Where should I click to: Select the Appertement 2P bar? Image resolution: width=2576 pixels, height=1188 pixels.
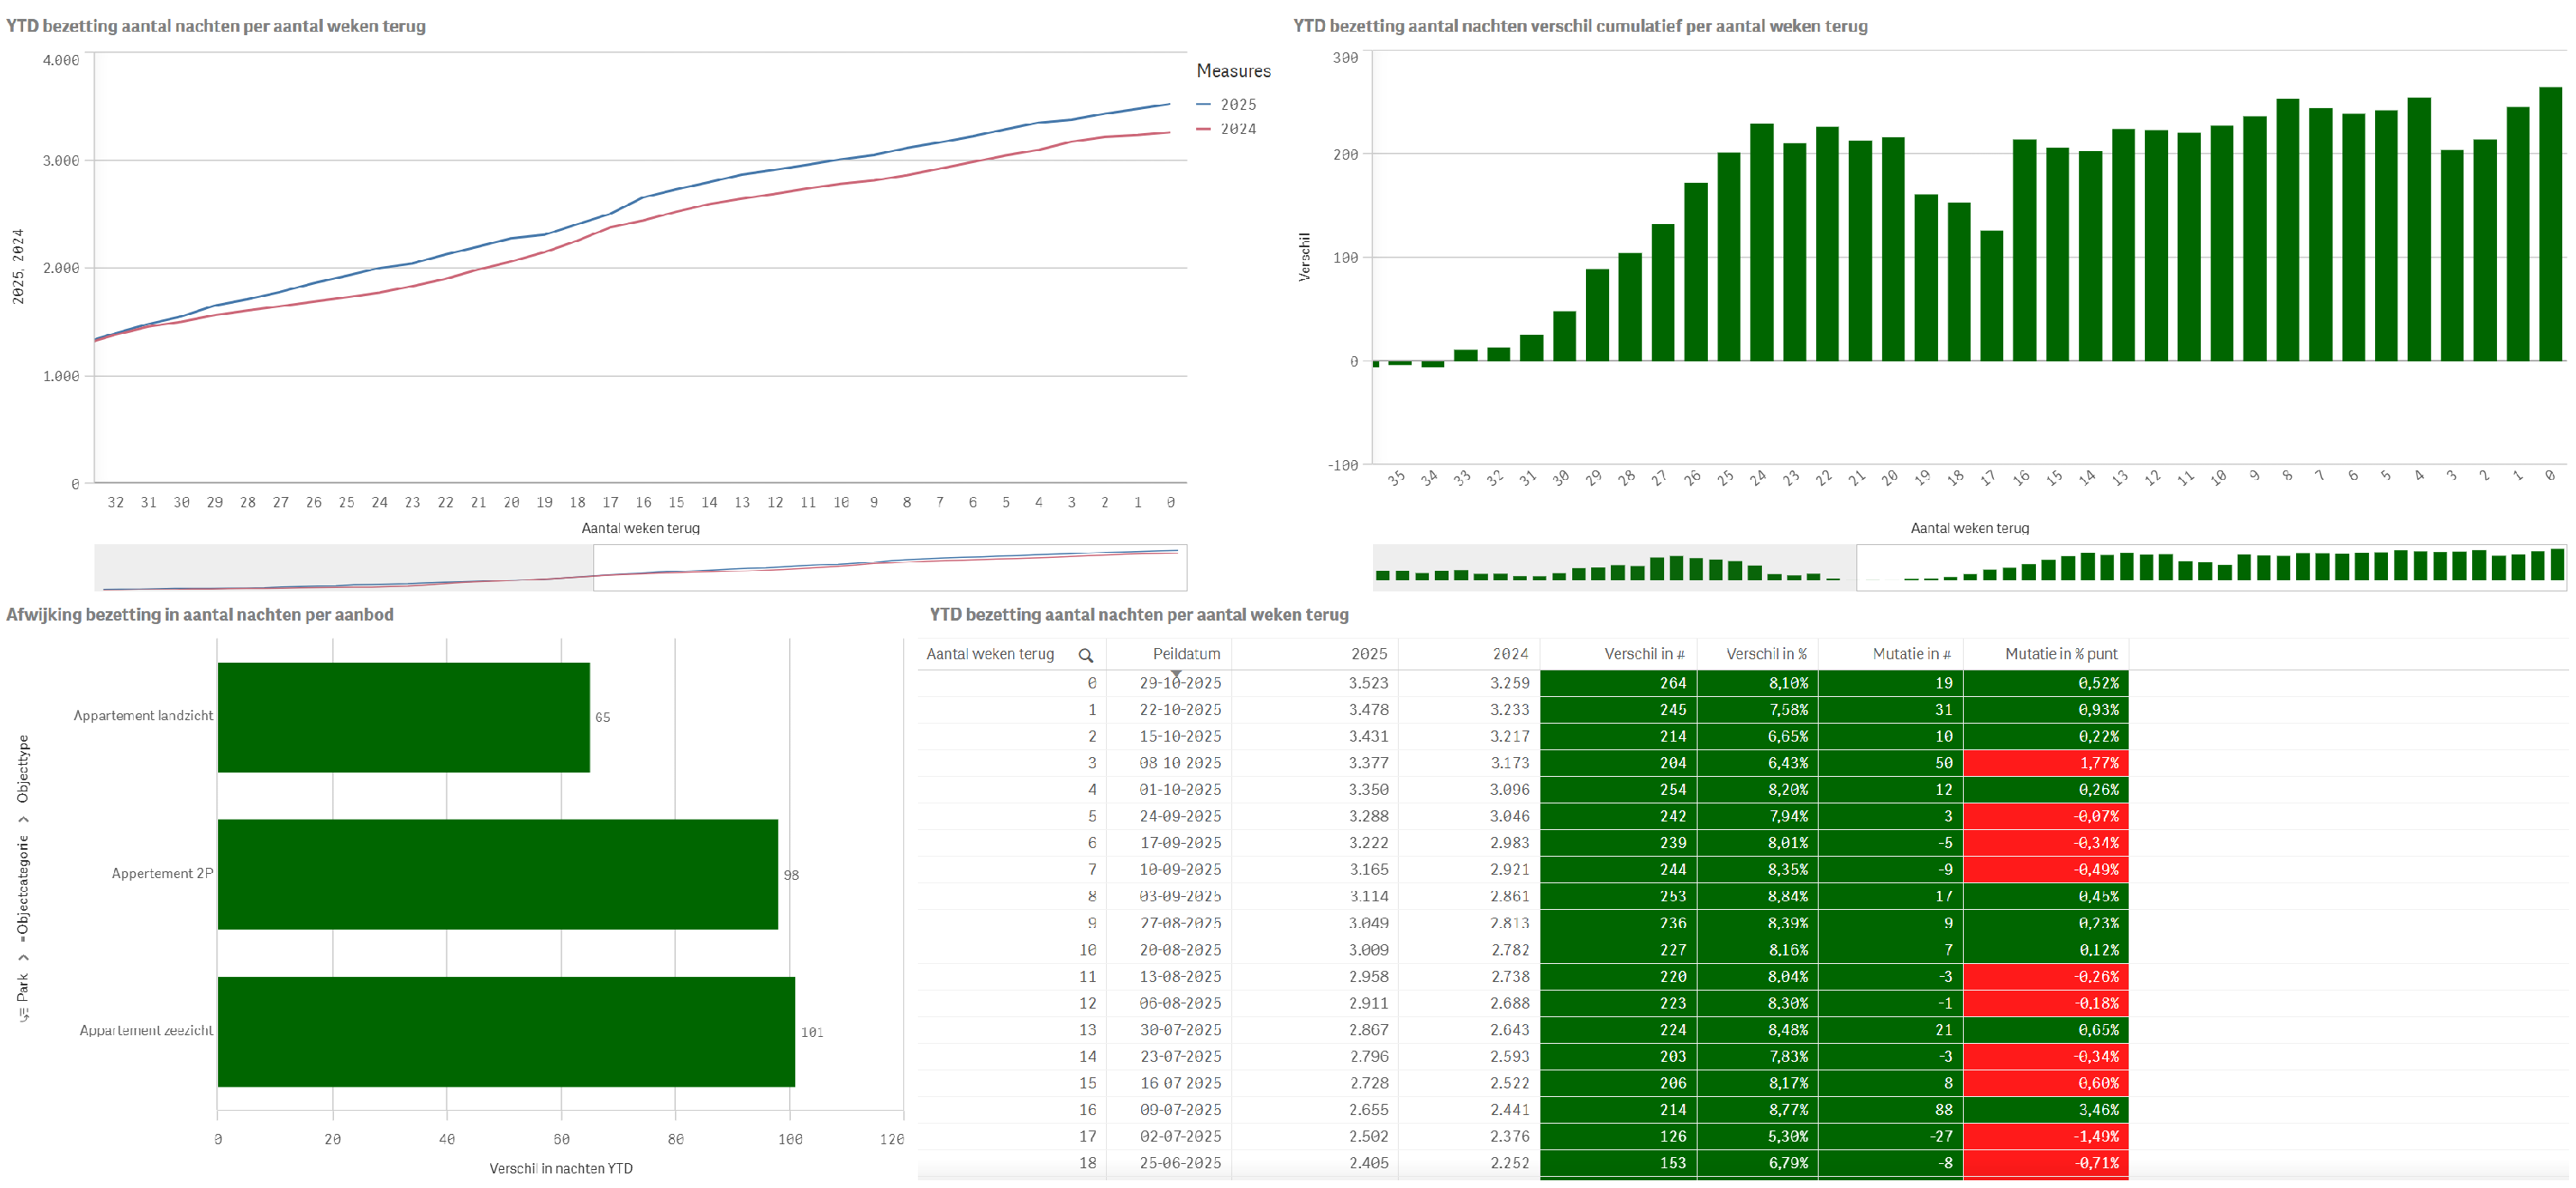click(x=497, y=874)
